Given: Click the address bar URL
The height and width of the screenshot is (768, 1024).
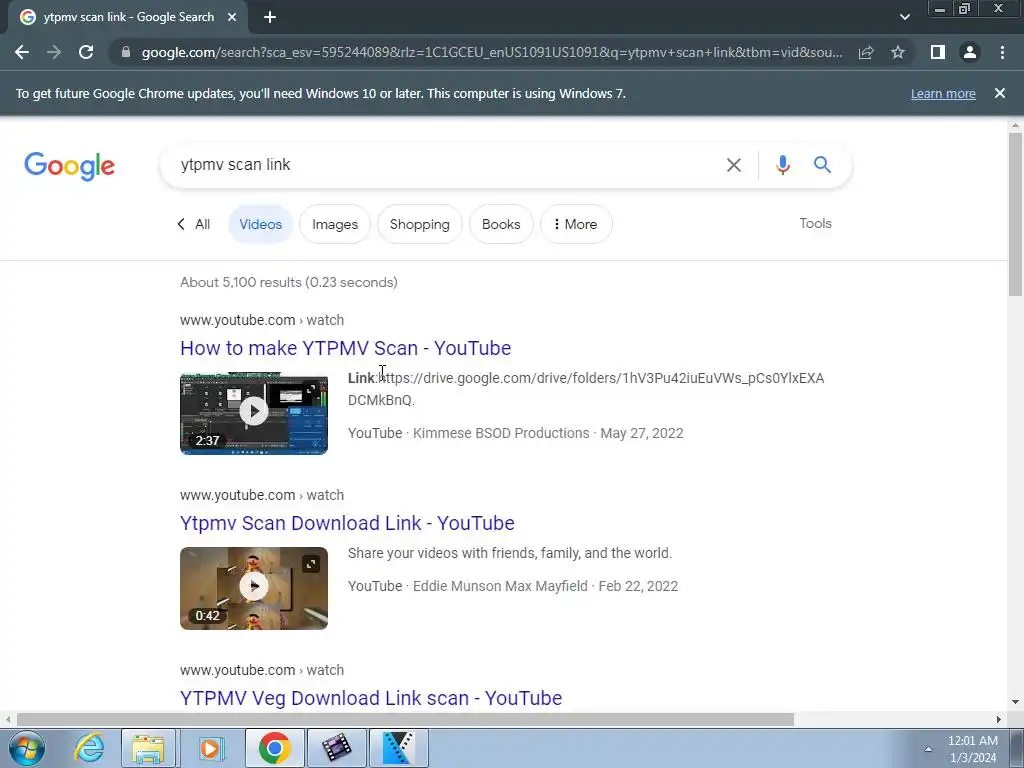Looking at the screenshot, I should [x=491, y=52].
